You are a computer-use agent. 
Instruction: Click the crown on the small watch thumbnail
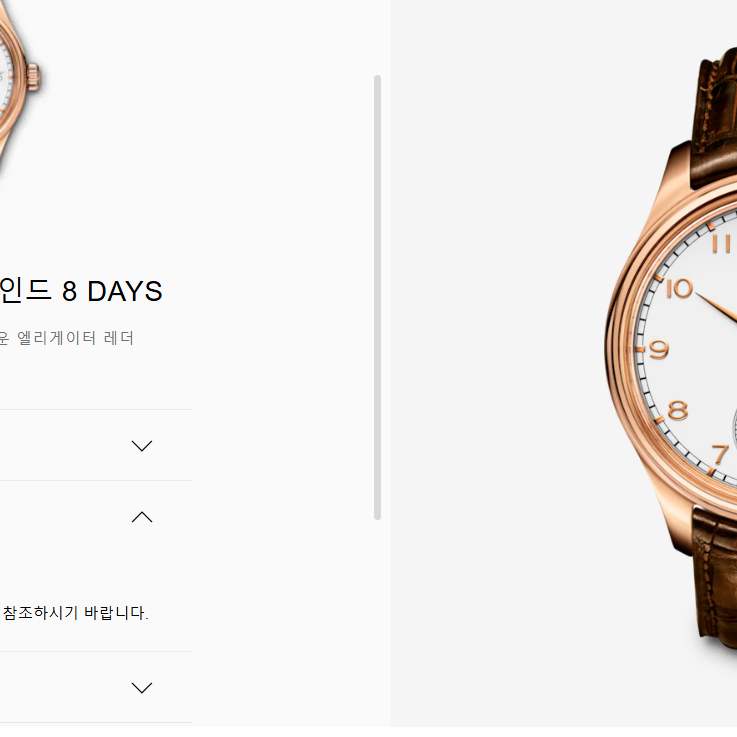[33, 77]
